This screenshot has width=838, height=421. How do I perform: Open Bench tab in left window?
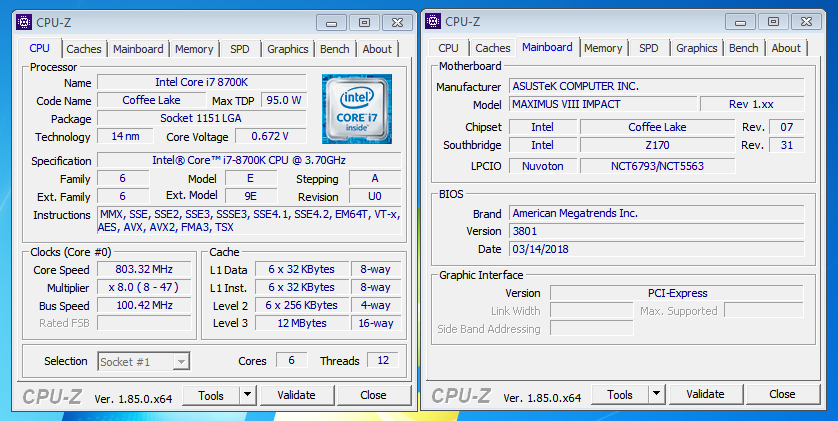tap(335, 49)
